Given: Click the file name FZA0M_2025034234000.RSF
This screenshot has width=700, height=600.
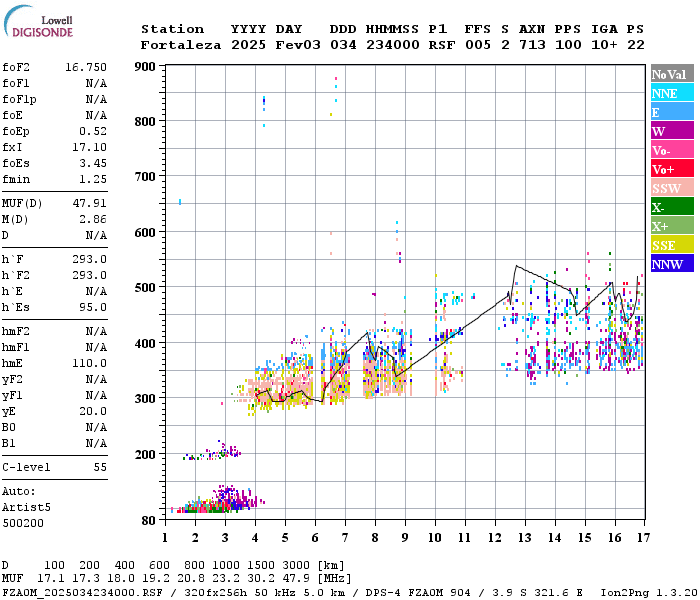Looking at the screenshot, I should [82, 593].
